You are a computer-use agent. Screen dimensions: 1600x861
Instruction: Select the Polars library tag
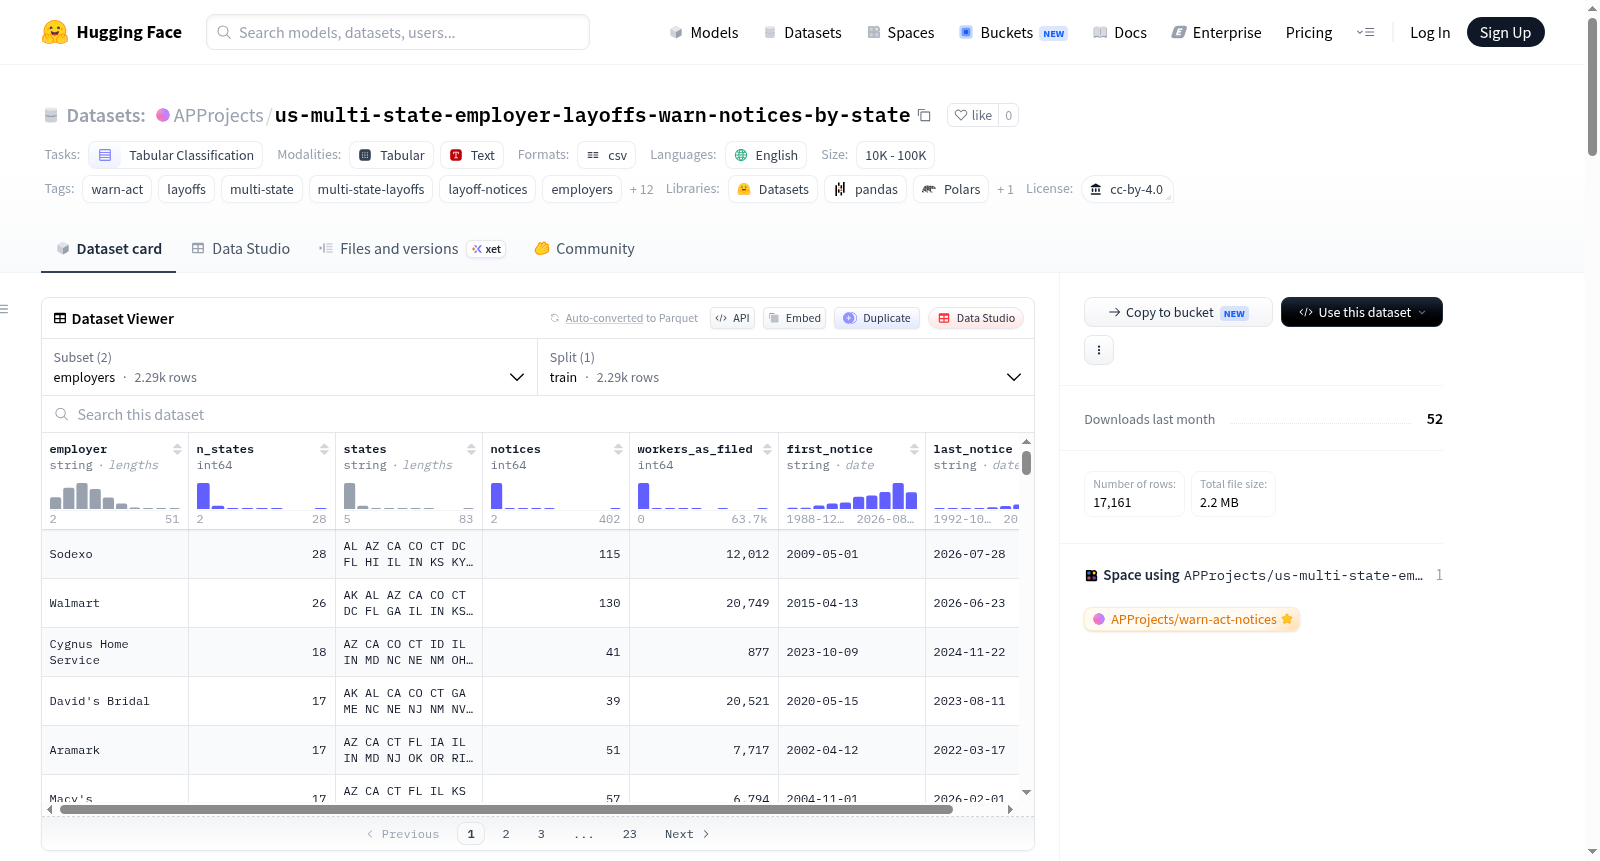click(951, 190)
